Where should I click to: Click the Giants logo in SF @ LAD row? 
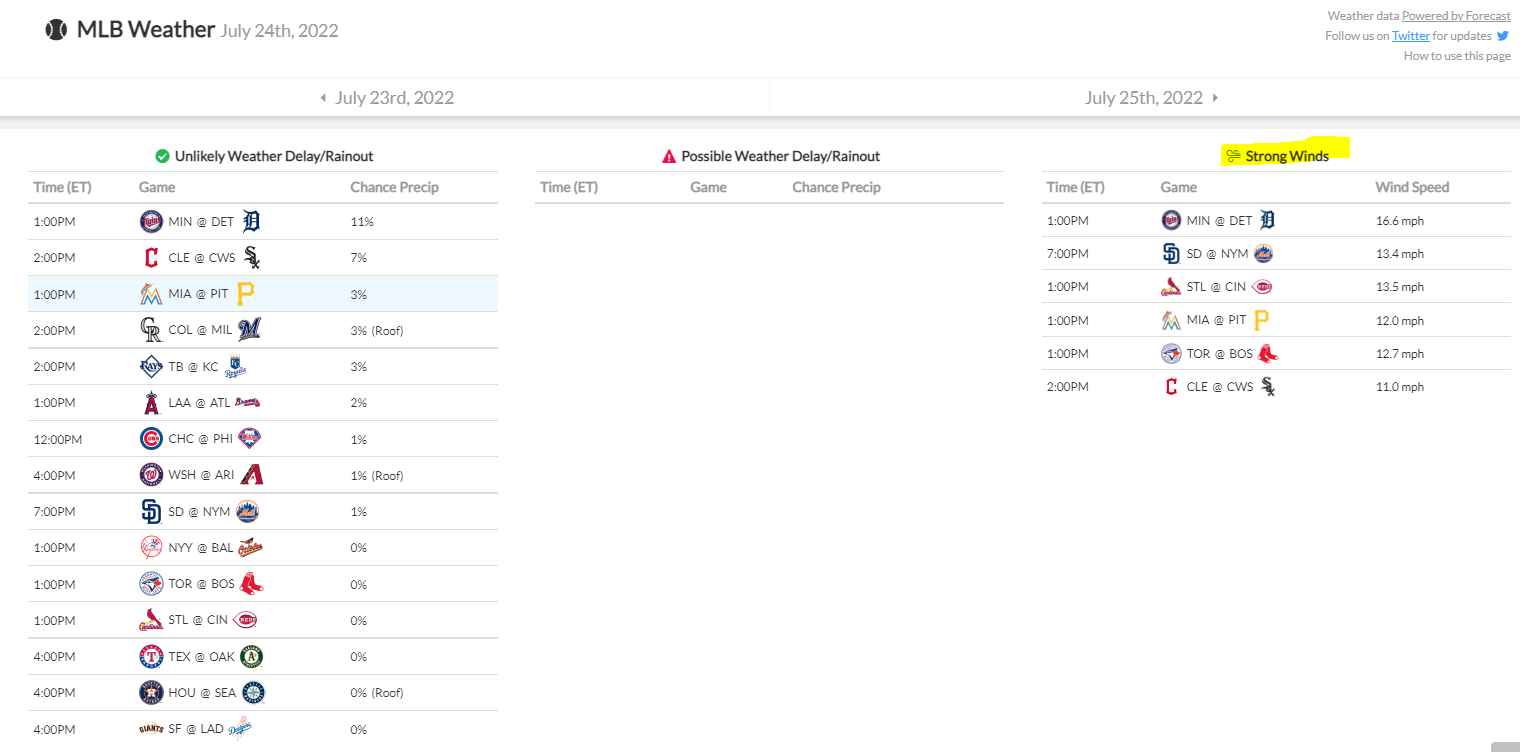[151, 729]
